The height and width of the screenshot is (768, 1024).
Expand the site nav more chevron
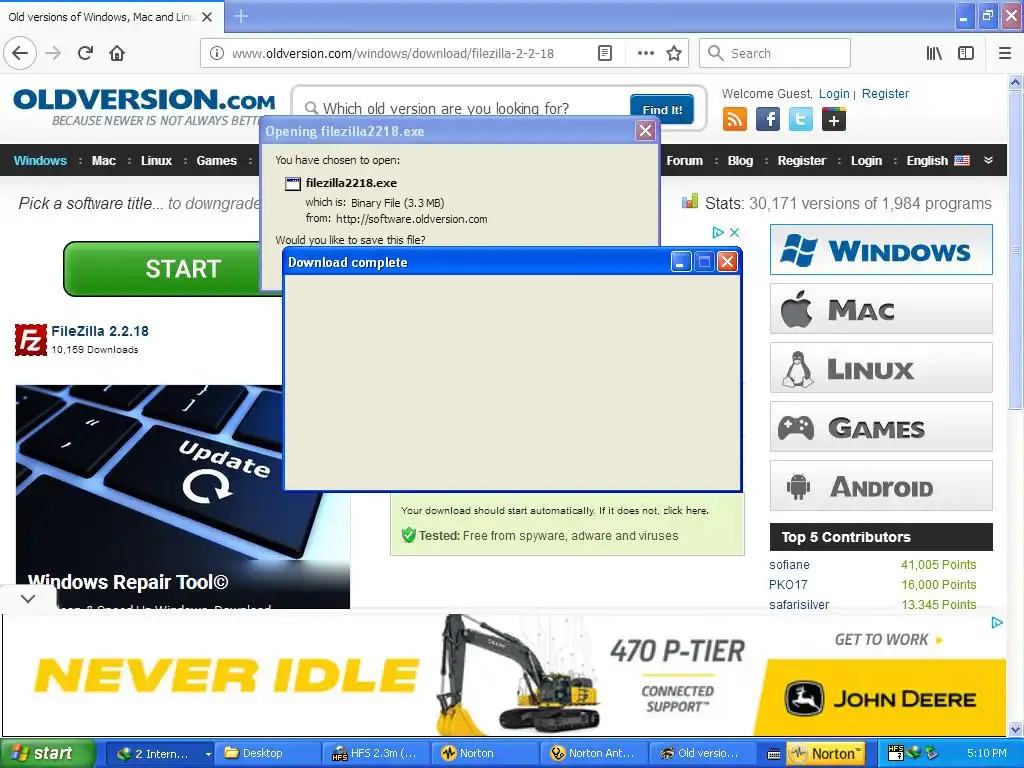click(989, 160)
